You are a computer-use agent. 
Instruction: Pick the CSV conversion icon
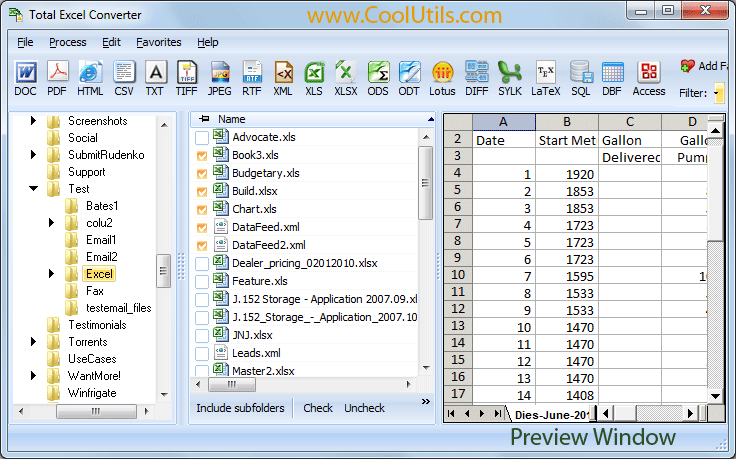point(124,78)
